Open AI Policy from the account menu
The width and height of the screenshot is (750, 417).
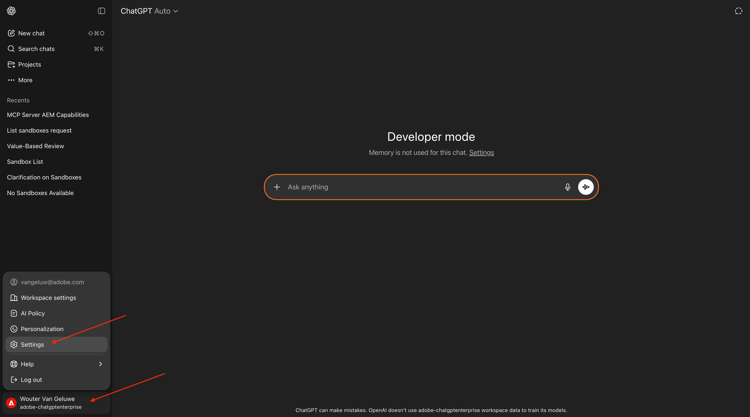(56, 313)
